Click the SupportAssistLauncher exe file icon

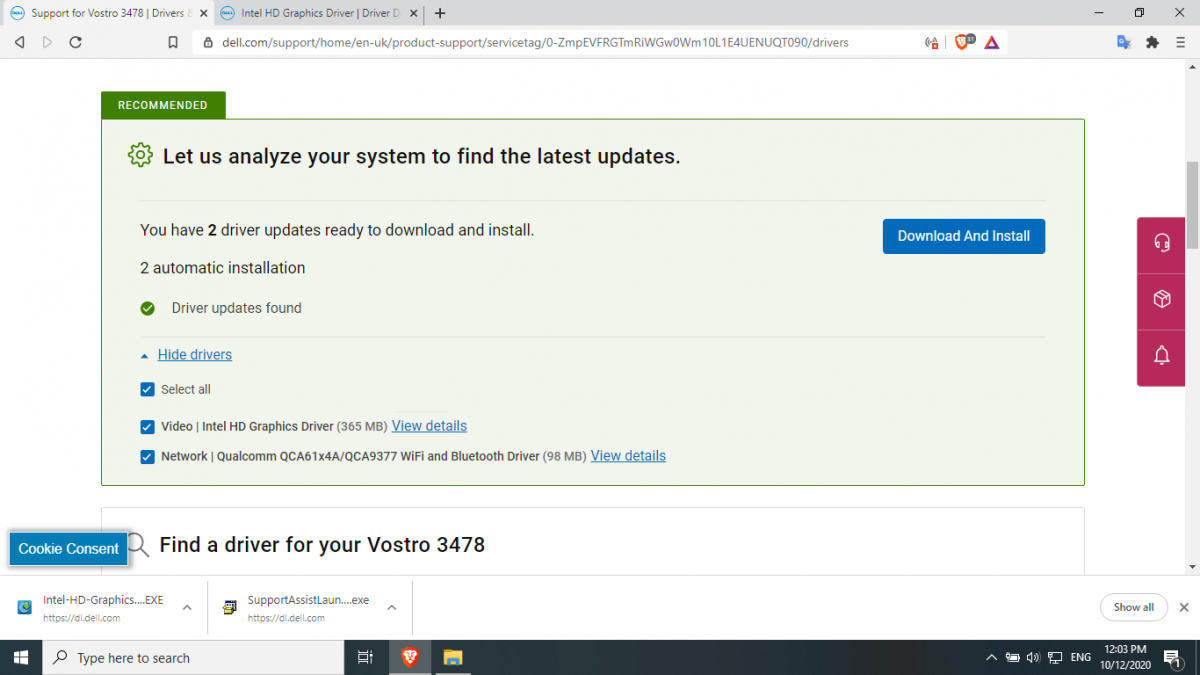[x=230, y=607]
